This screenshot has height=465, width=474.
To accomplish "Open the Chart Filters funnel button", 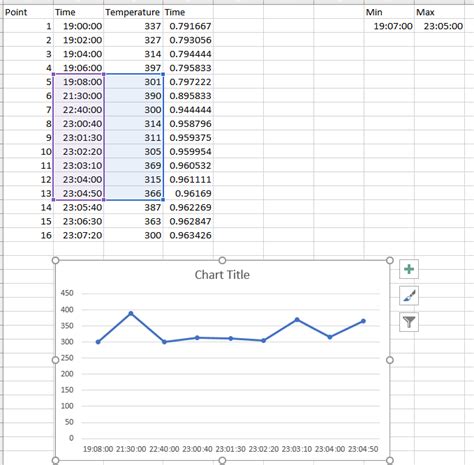I will point(409,322).
